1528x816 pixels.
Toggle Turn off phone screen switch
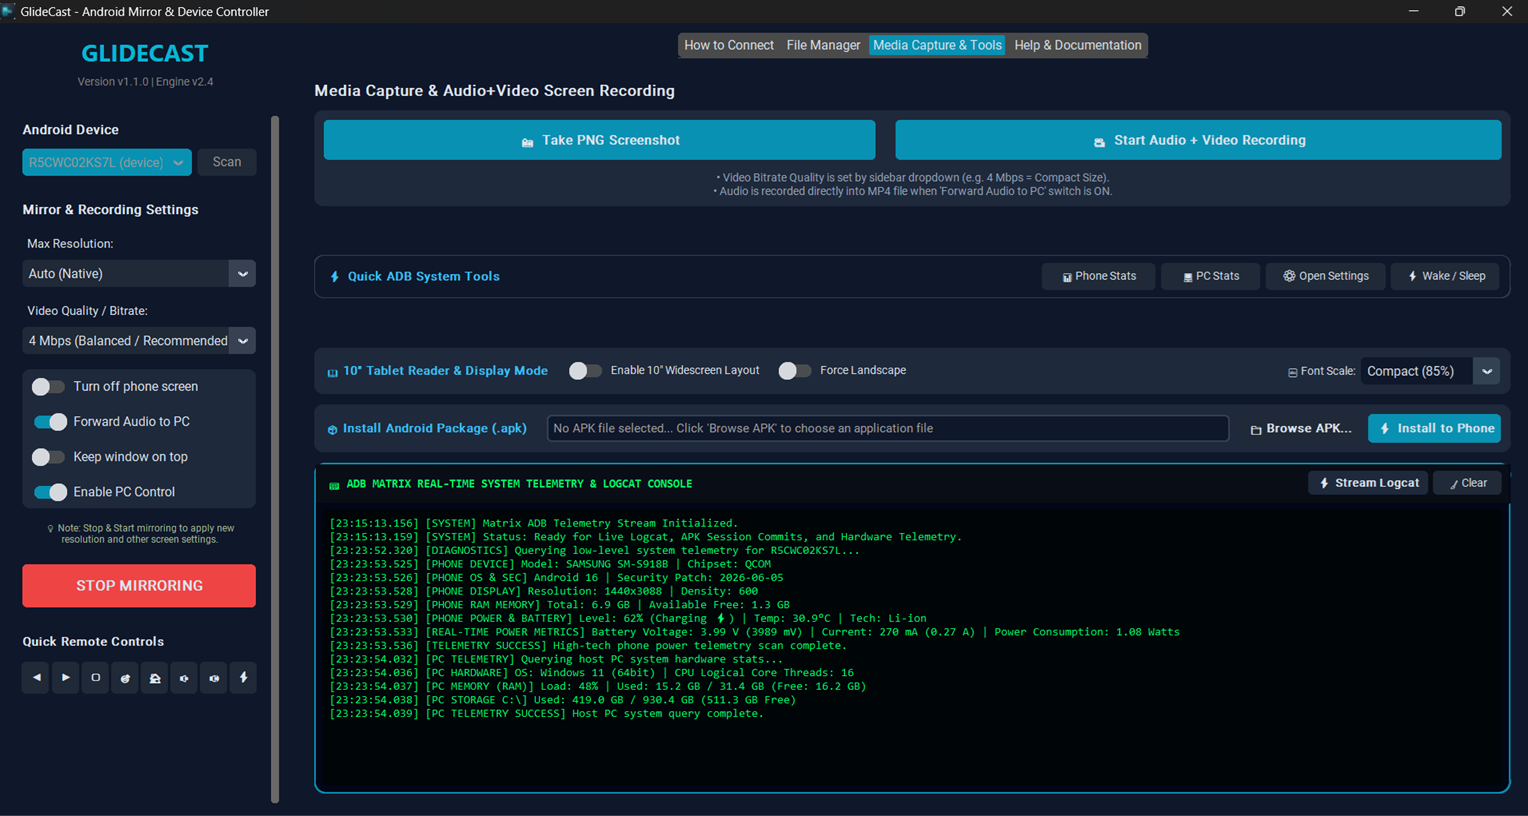click(x=48, y=387)
